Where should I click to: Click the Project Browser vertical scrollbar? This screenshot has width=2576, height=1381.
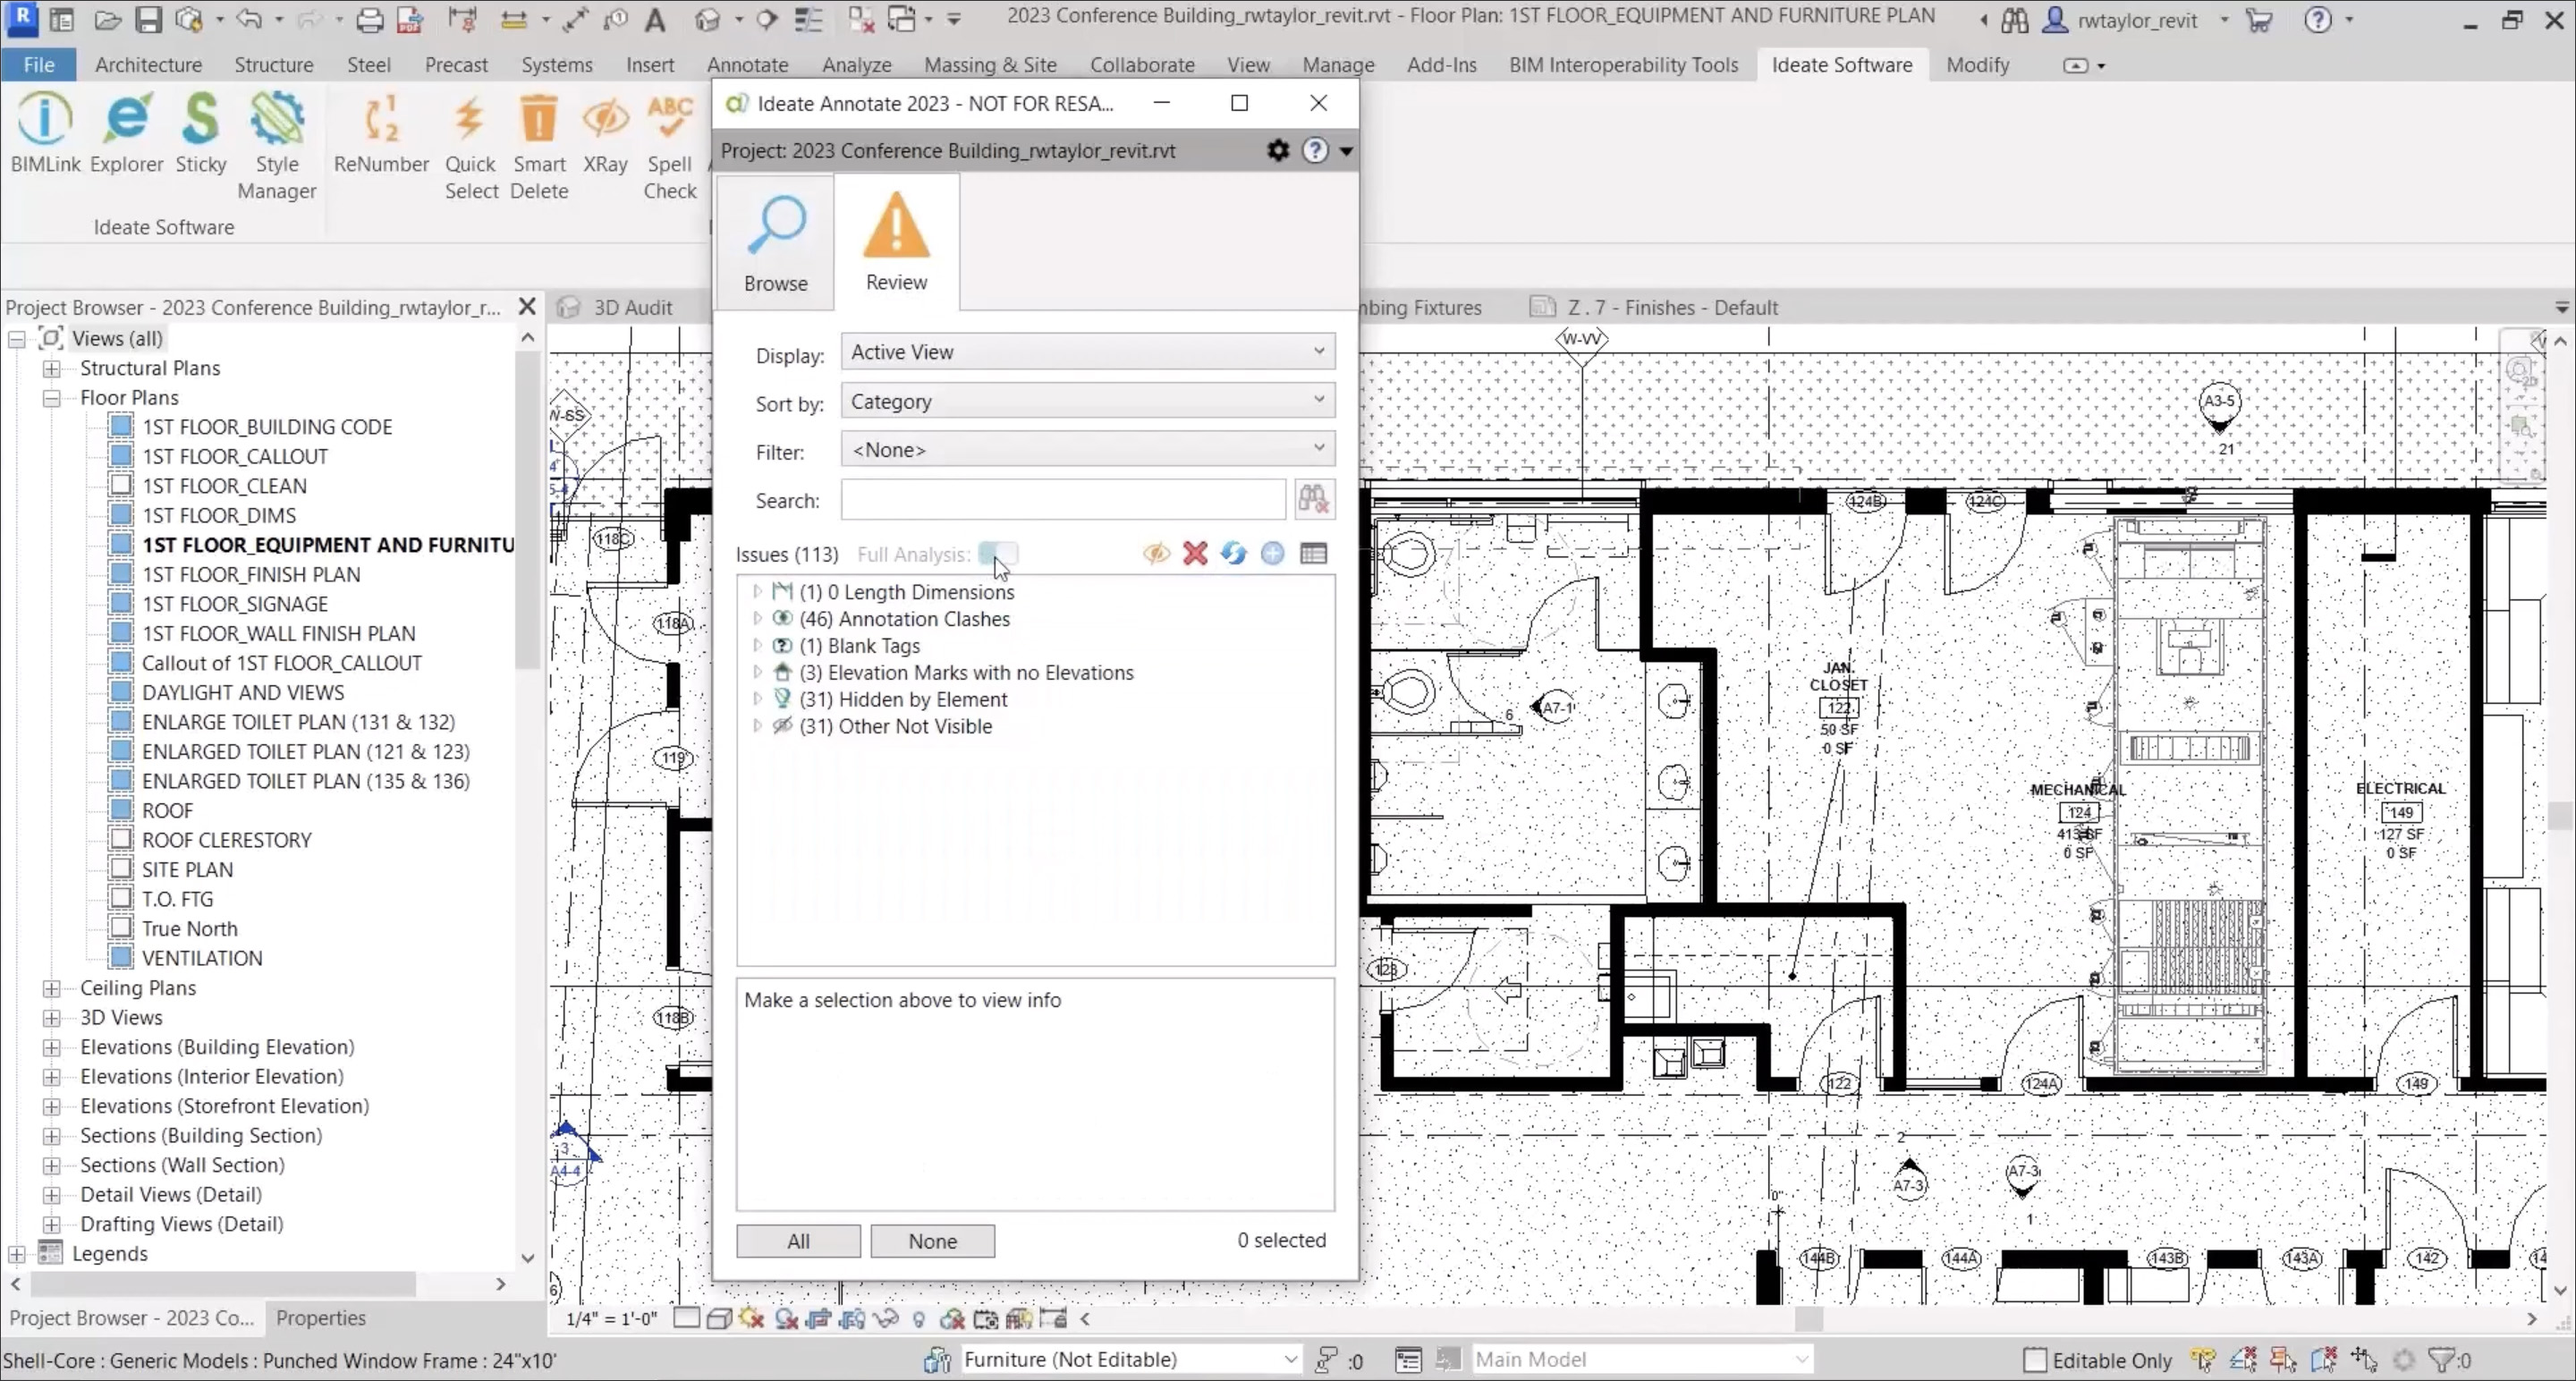527,510
